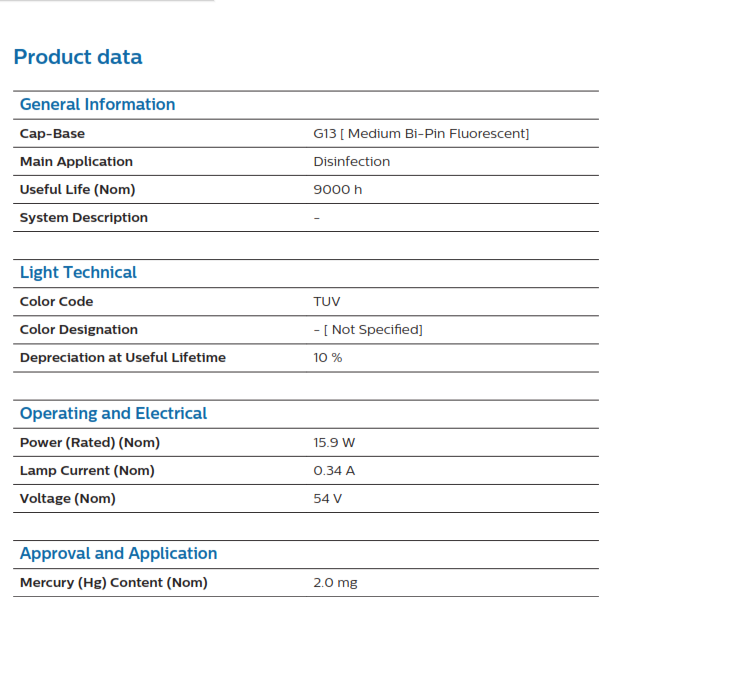Screen dimensions: 744x700
Task: Select the '15.9 W' value
Action: (x=334, y=443)
